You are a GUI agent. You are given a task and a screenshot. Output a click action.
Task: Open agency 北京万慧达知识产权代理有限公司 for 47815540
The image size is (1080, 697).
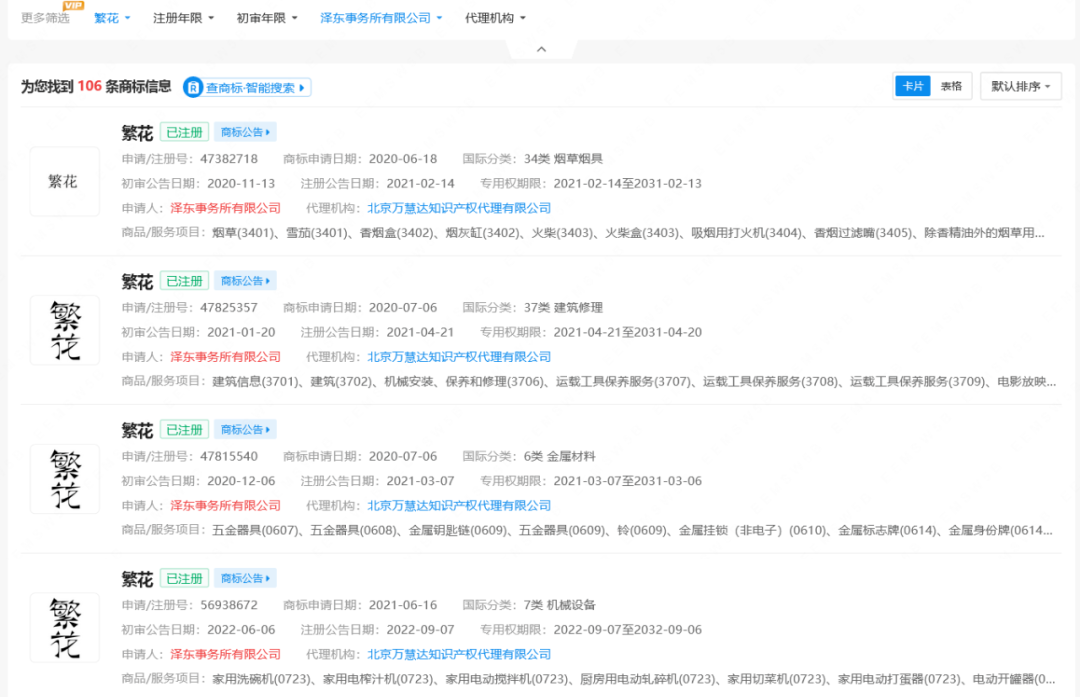tap(459, 506)
